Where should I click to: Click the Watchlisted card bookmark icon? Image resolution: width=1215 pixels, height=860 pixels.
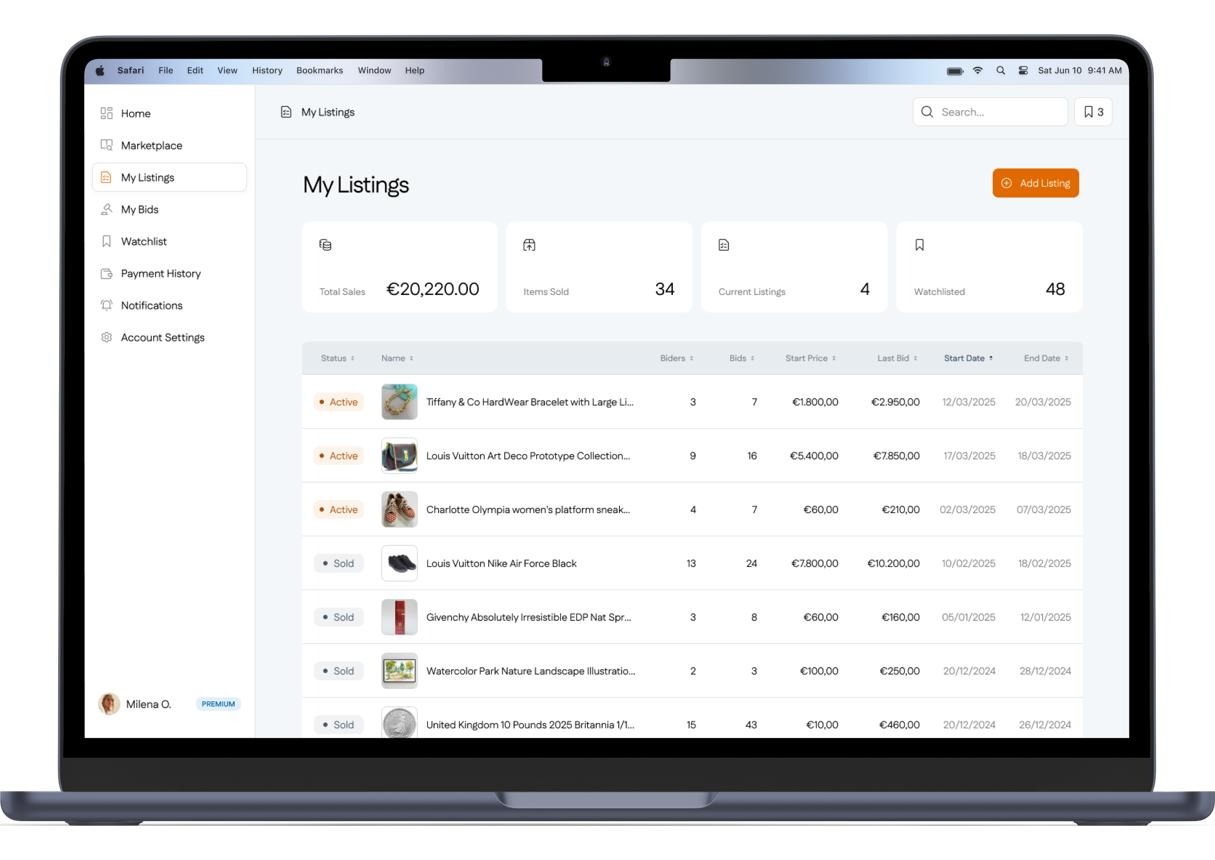(919, 245)
